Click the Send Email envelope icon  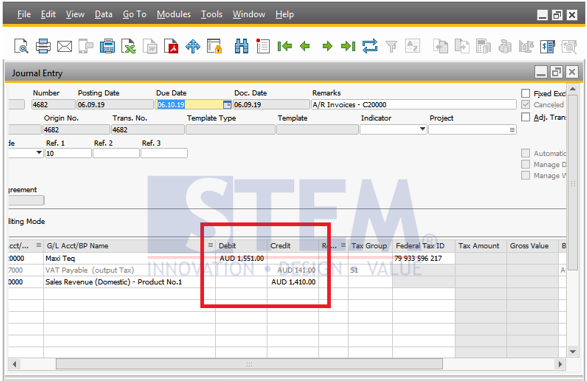point(64,47)
